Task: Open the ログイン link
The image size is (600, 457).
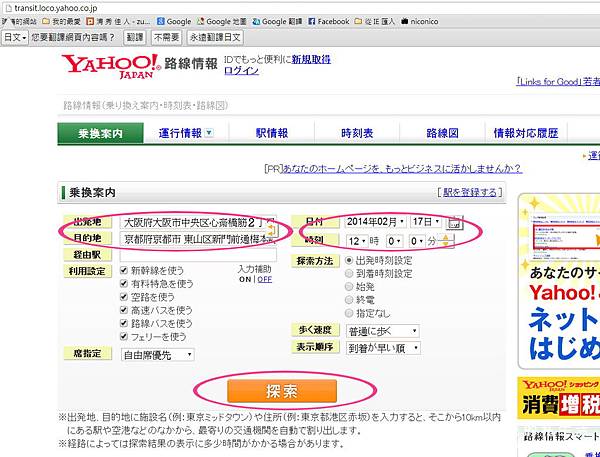Action: point(241,71)
